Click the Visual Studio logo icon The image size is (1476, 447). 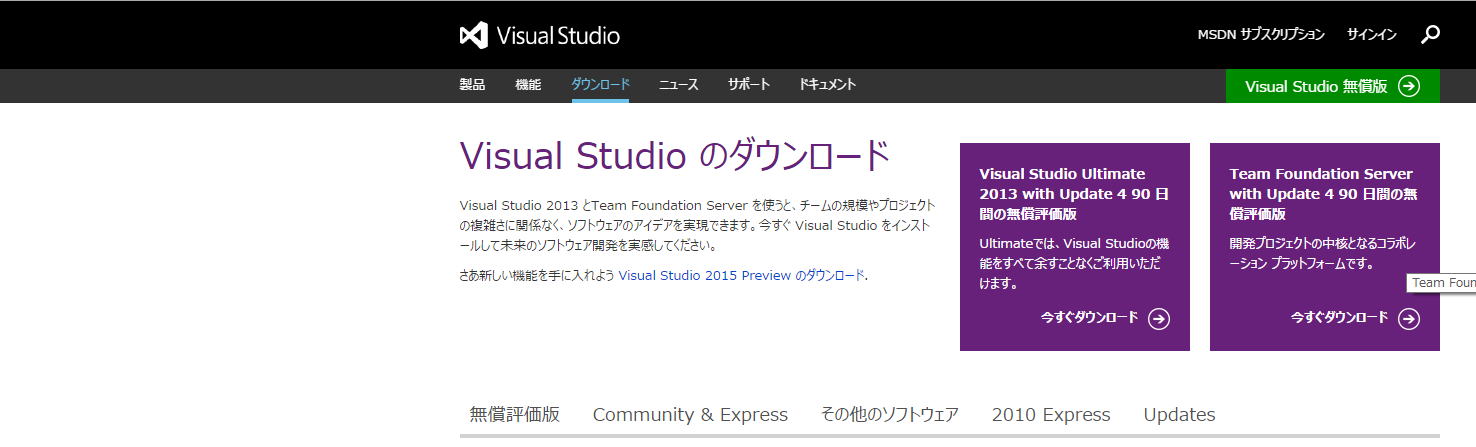pyautogui.click(x=473, y=35)
